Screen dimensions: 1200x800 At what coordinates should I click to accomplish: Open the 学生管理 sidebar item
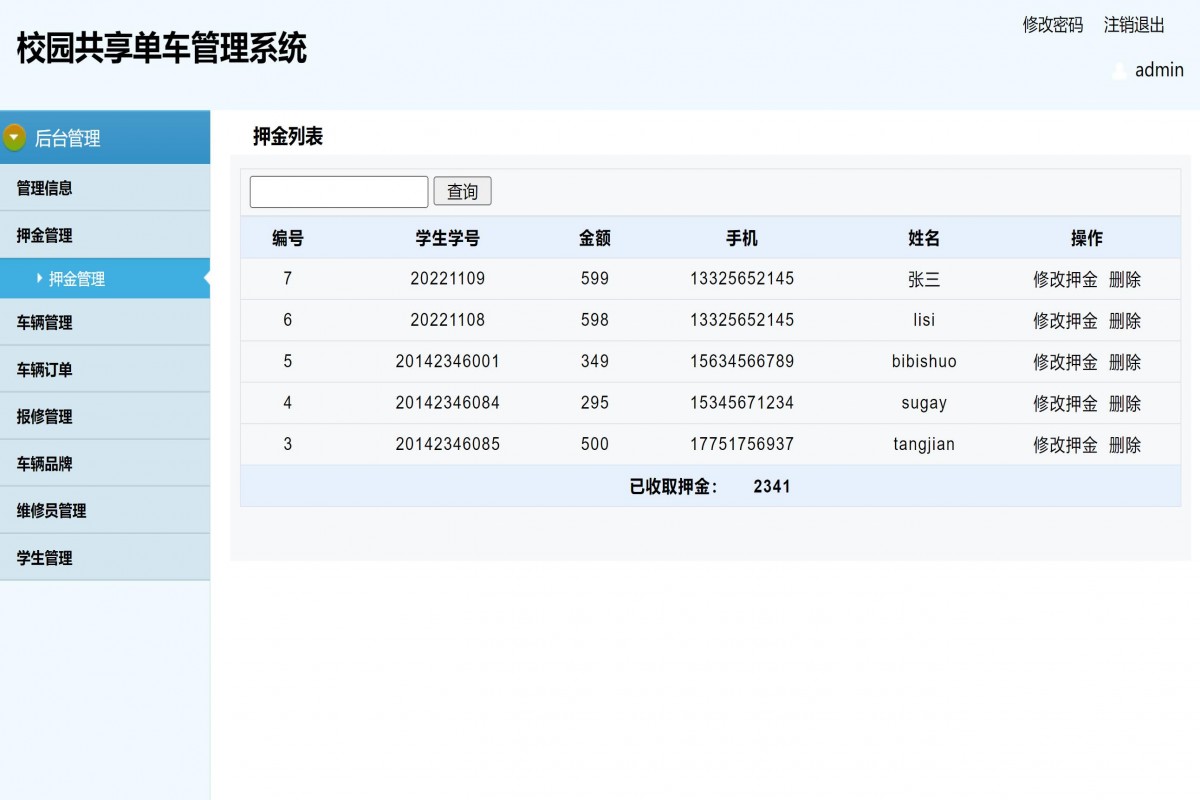point(45,557)
